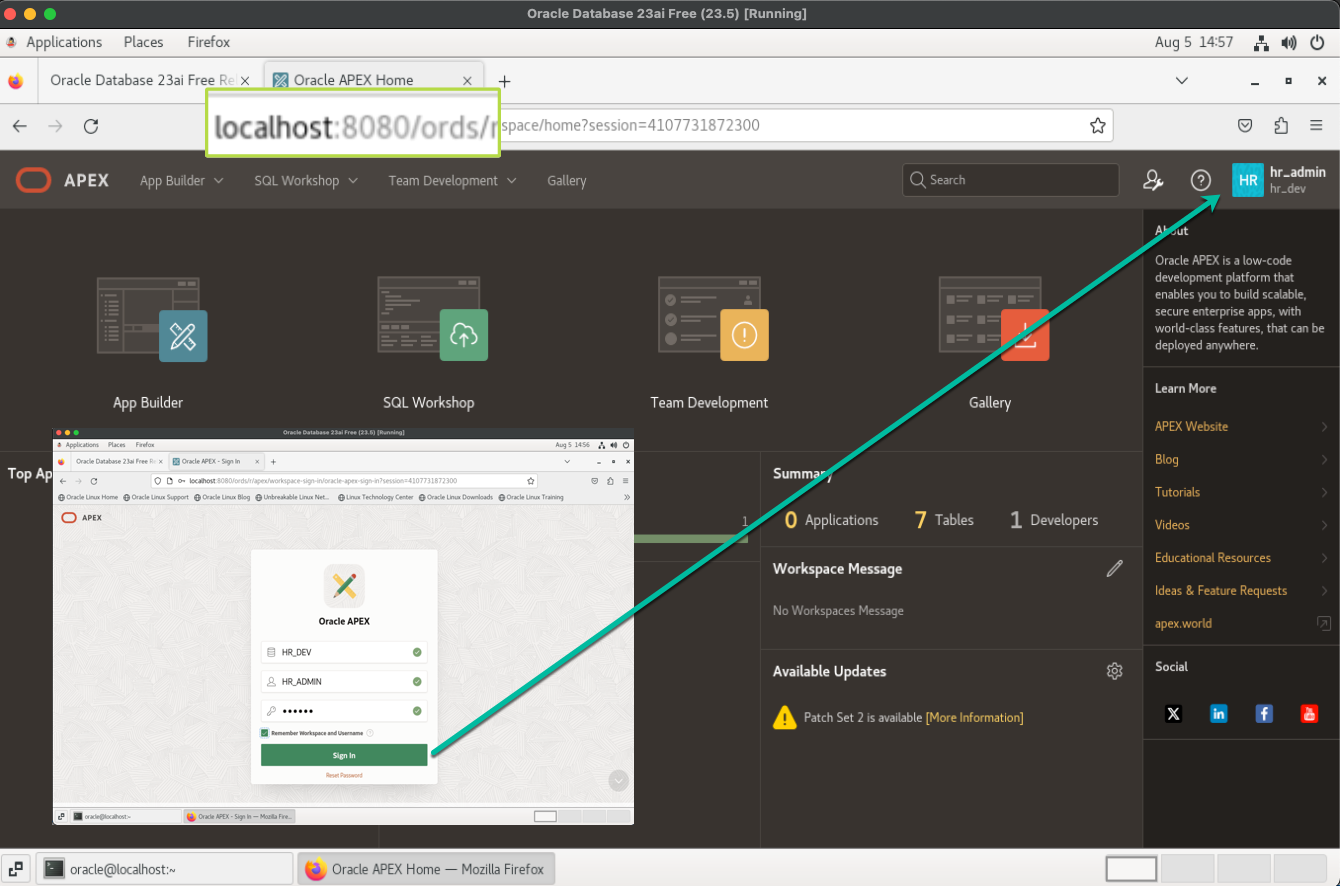Click the Patch Set 2 is available text
Viewport: 1340px width, 886px height.
[863, 718]
